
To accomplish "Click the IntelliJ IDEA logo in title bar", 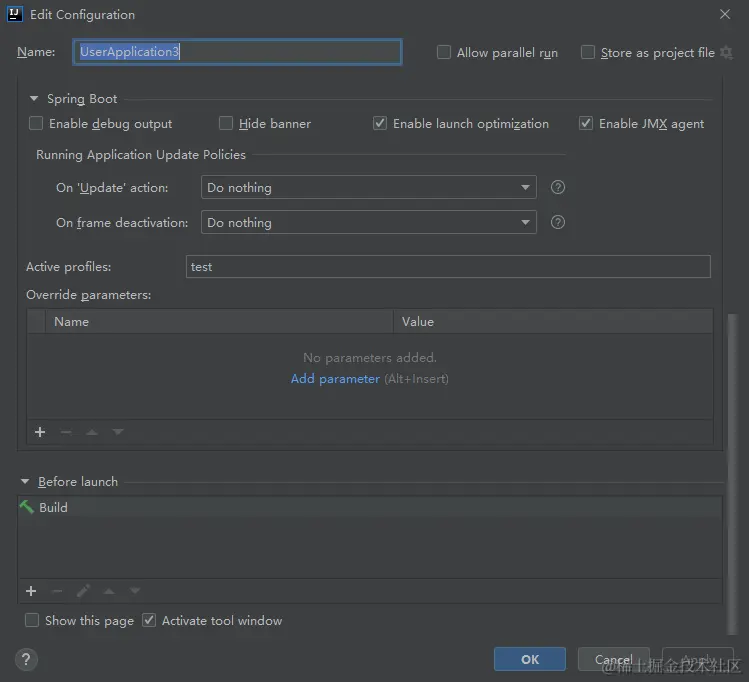I will (x=15, y=14).
